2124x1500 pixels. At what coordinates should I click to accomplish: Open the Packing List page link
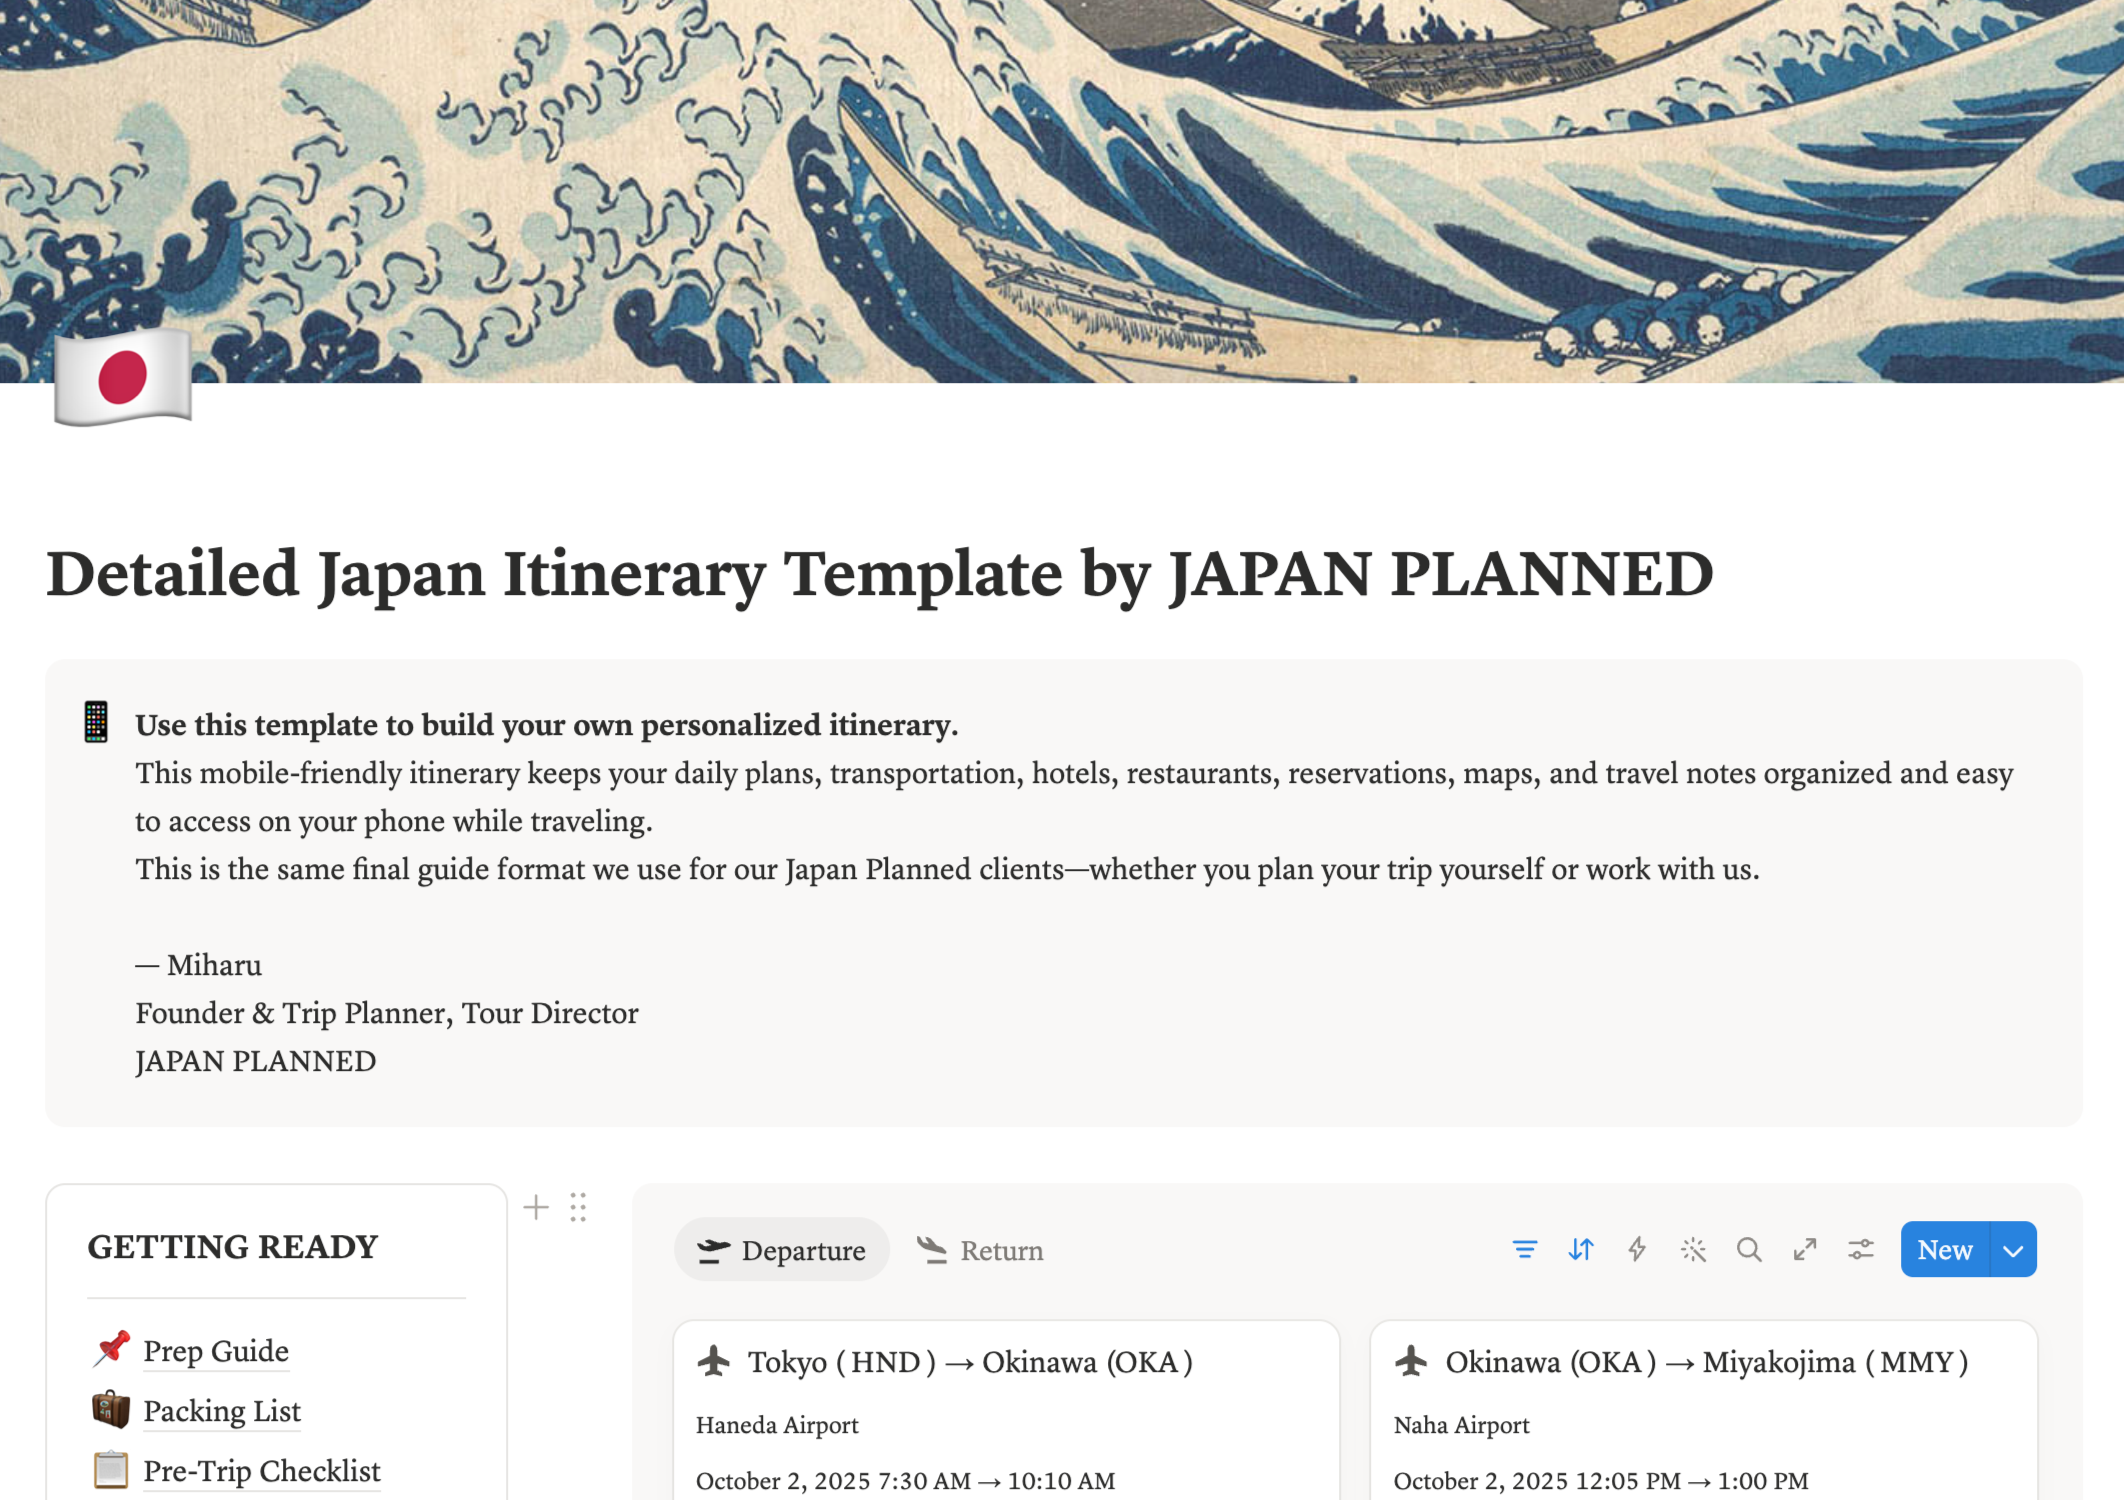[x=222, y=1410]
